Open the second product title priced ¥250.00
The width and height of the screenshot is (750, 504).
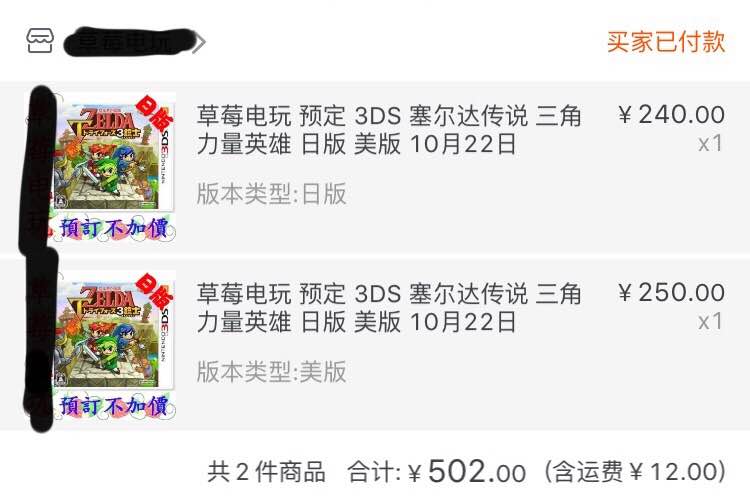(x=388, y=308)
